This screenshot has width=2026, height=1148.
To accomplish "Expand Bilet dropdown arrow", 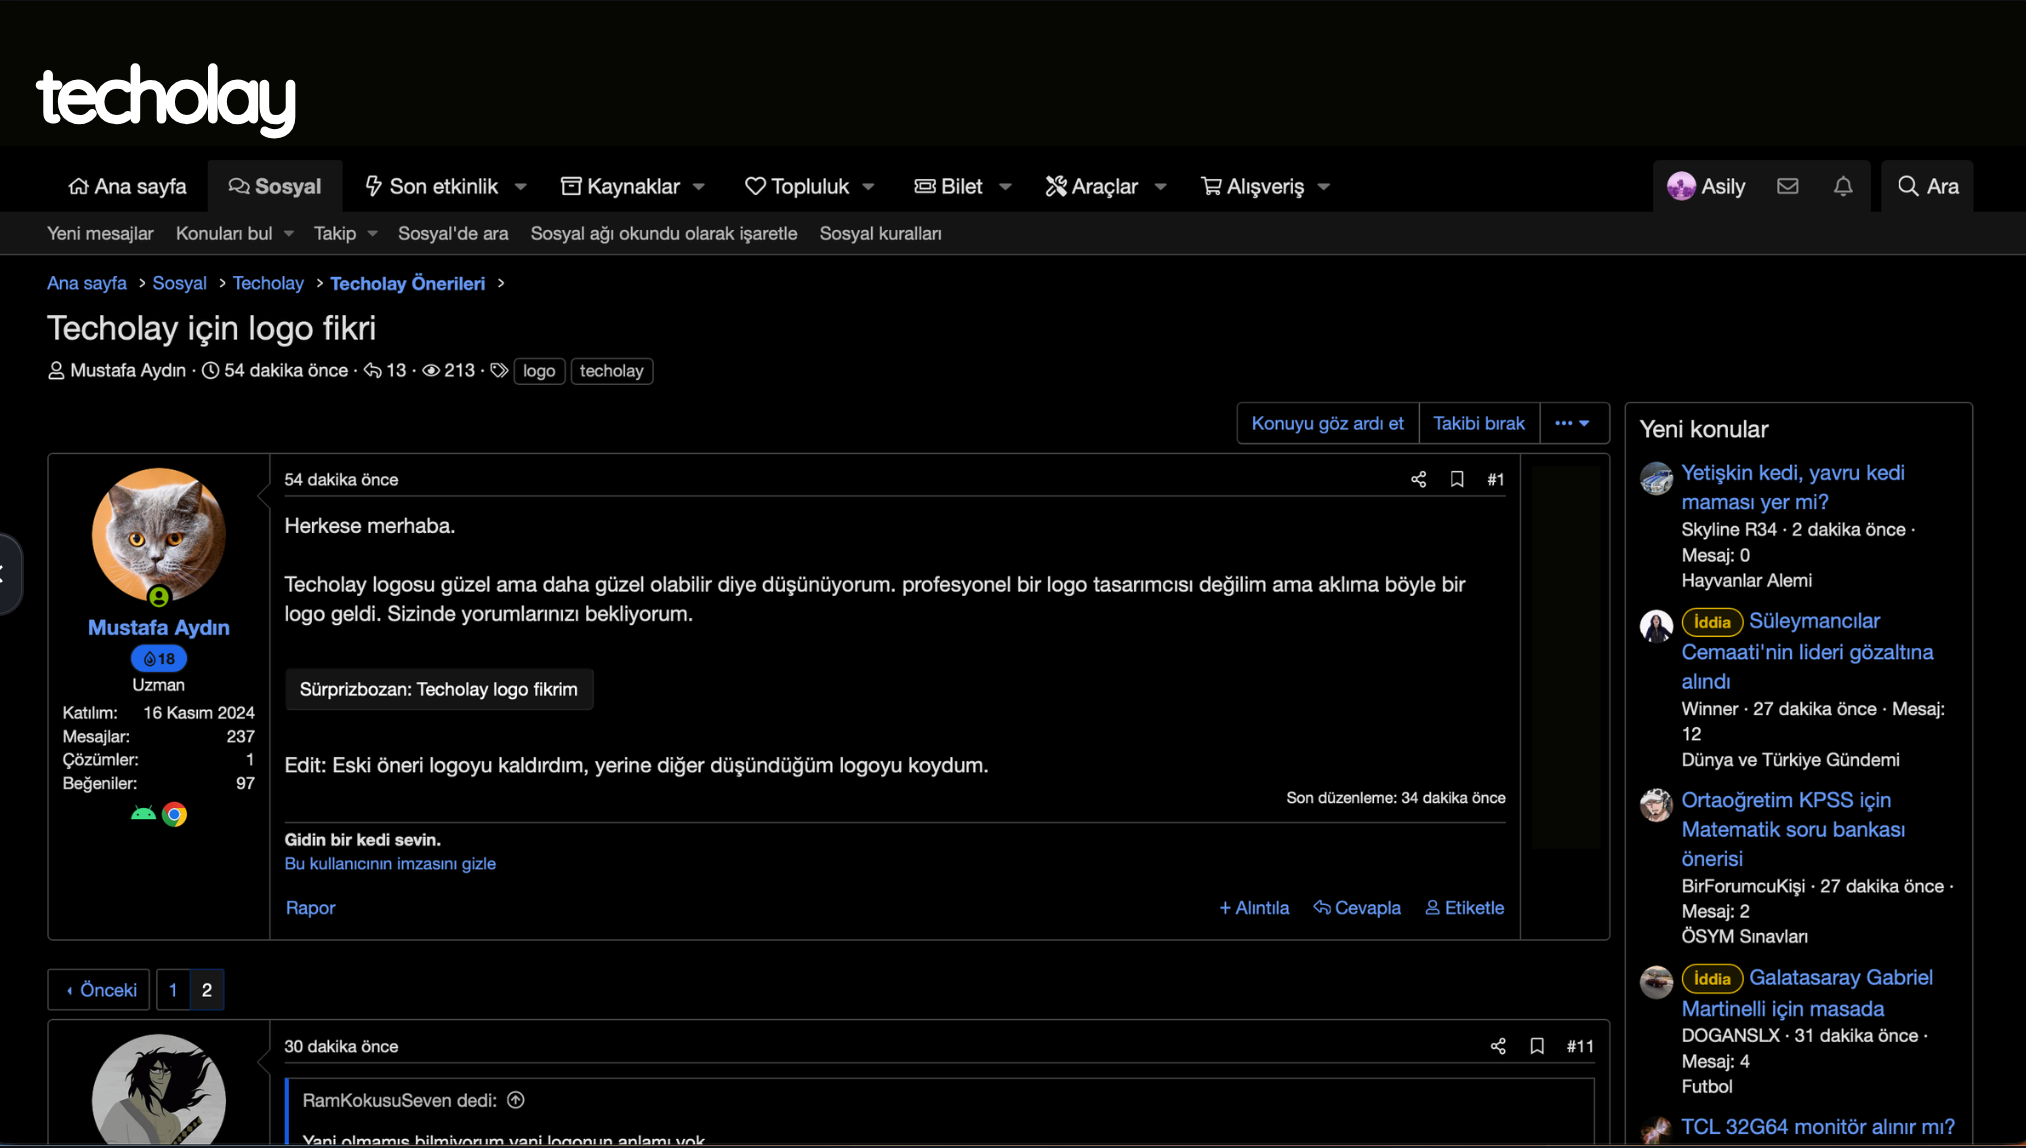I will point(1005,187).
